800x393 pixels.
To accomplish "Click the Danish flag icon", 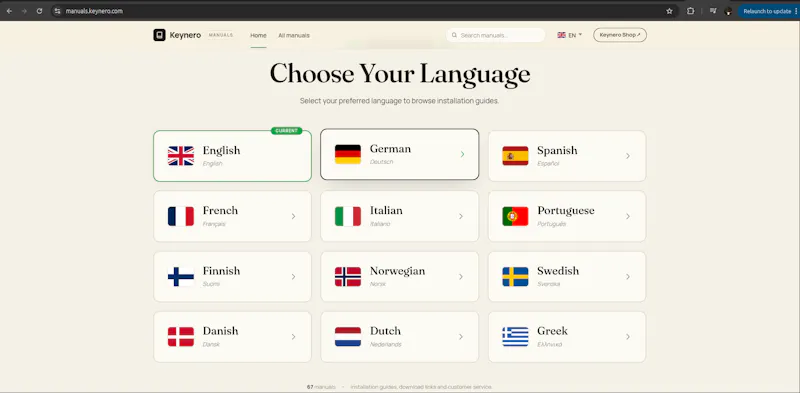I will (x=181, y=337).
